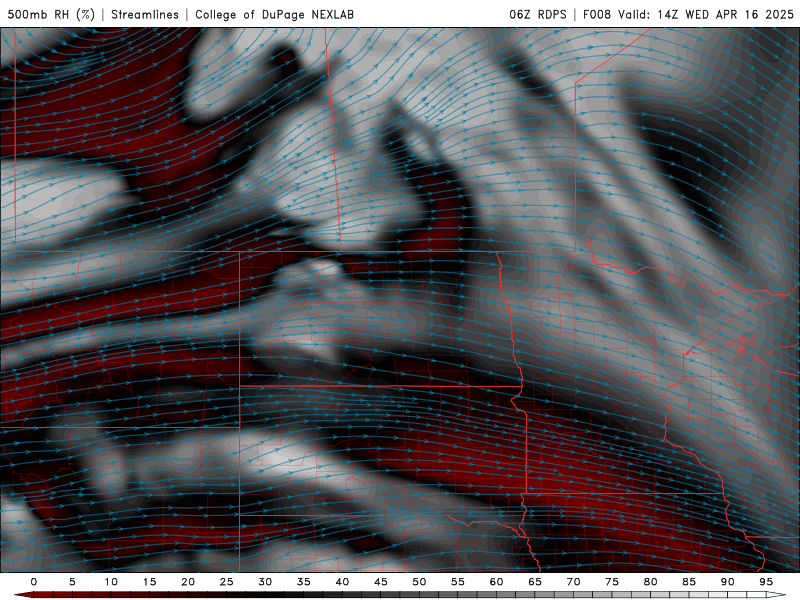This screenshot has height=600, width=800.
Task: Click the colorbar label "90"
Action: pos(727,582)
